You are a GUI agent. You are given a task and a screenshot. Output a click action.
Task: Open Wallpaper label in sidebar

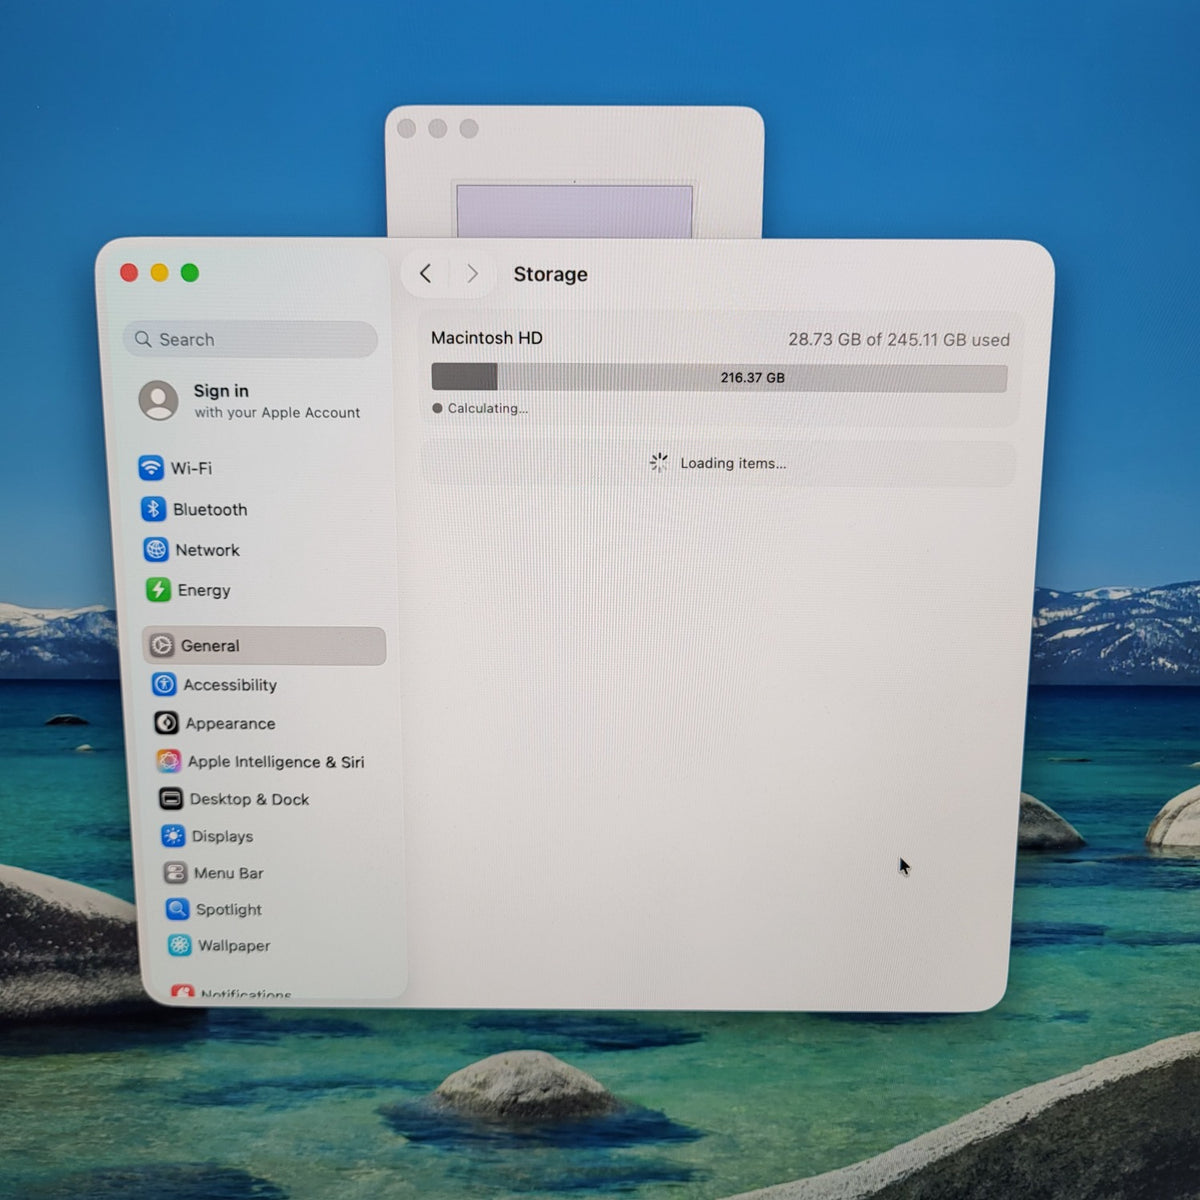point(234,945)
